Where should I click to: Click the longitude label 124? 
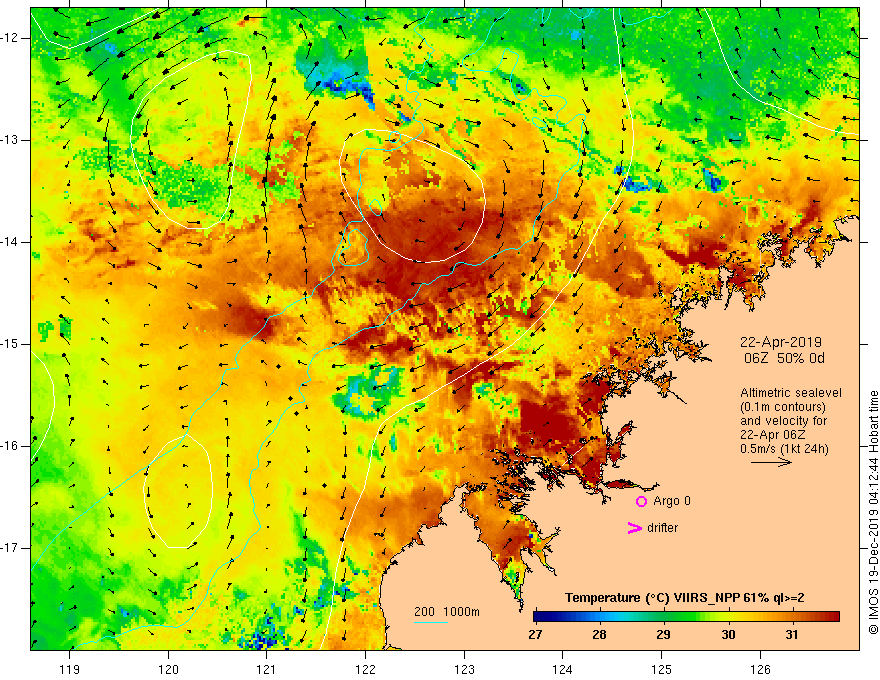point(562,669)
